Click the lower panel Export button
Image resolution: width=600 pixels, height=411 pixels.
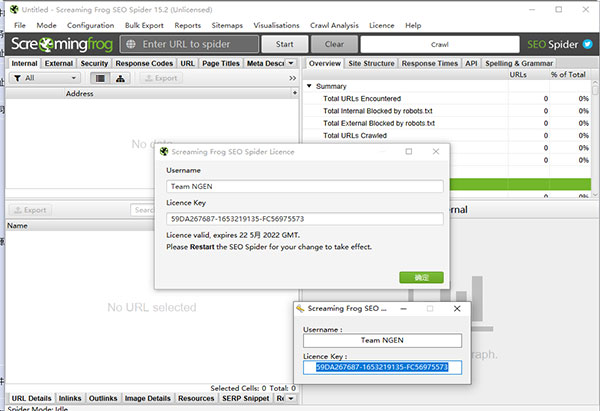tap(30, 210)
